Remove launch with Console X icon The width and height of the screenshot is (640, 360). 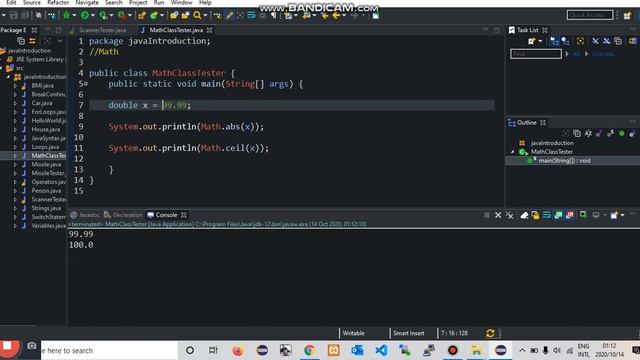498,215
